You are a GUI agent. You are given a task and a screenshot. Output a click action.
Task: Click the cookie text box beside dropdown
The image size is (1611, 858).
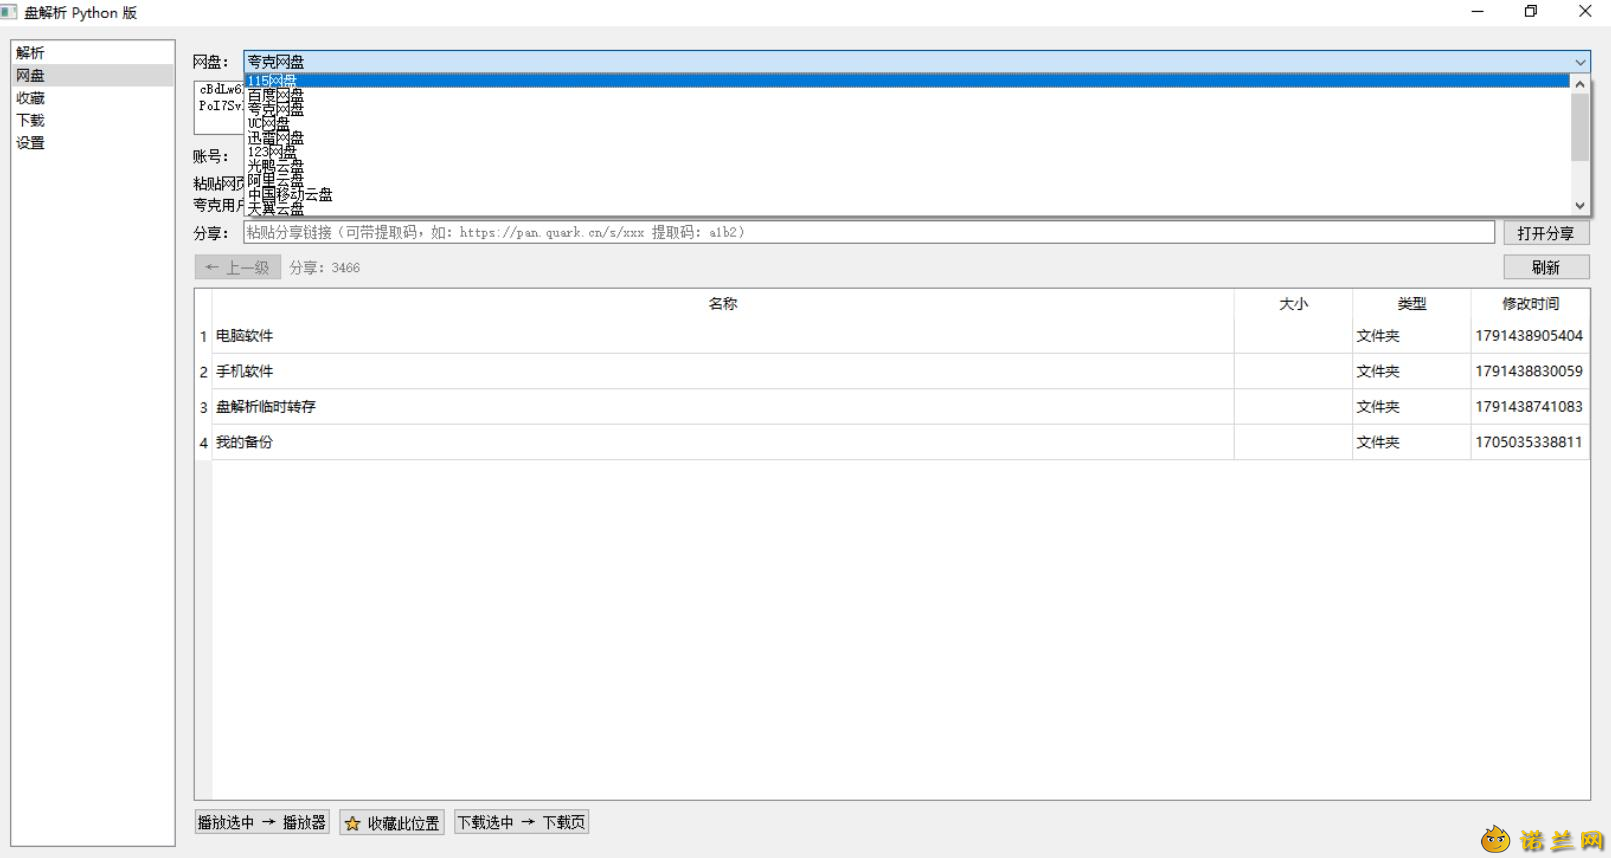(x=219, y=108)
